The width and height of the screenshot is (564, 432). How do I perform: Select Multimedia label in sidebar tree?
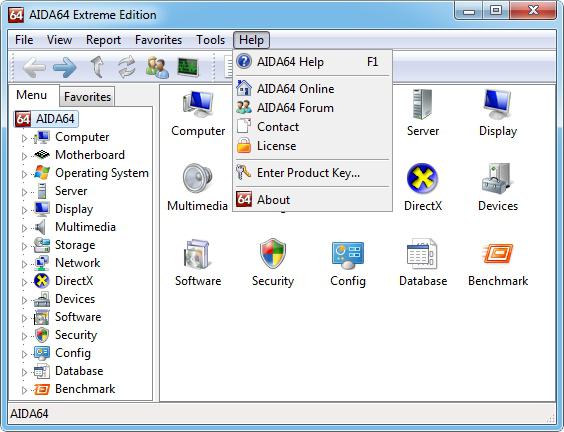[85, 227]
